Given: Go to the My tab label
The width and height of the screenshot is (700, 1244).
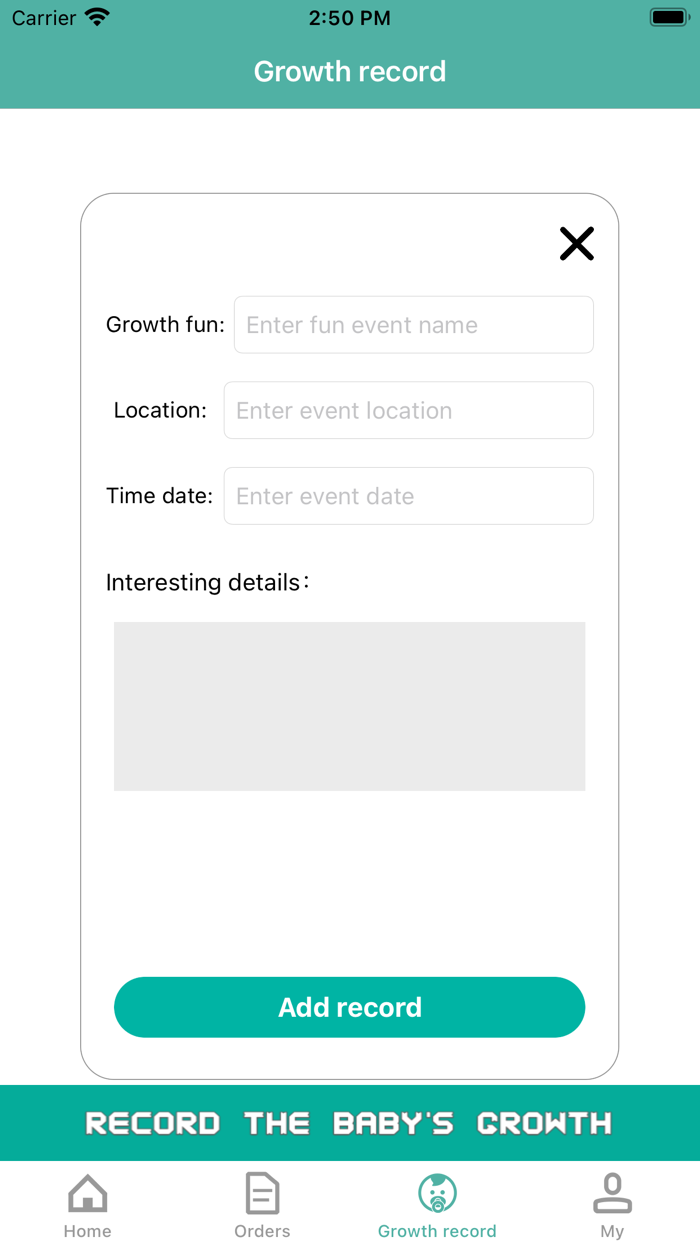Looking at the screenshot, I should [612, 1231].
